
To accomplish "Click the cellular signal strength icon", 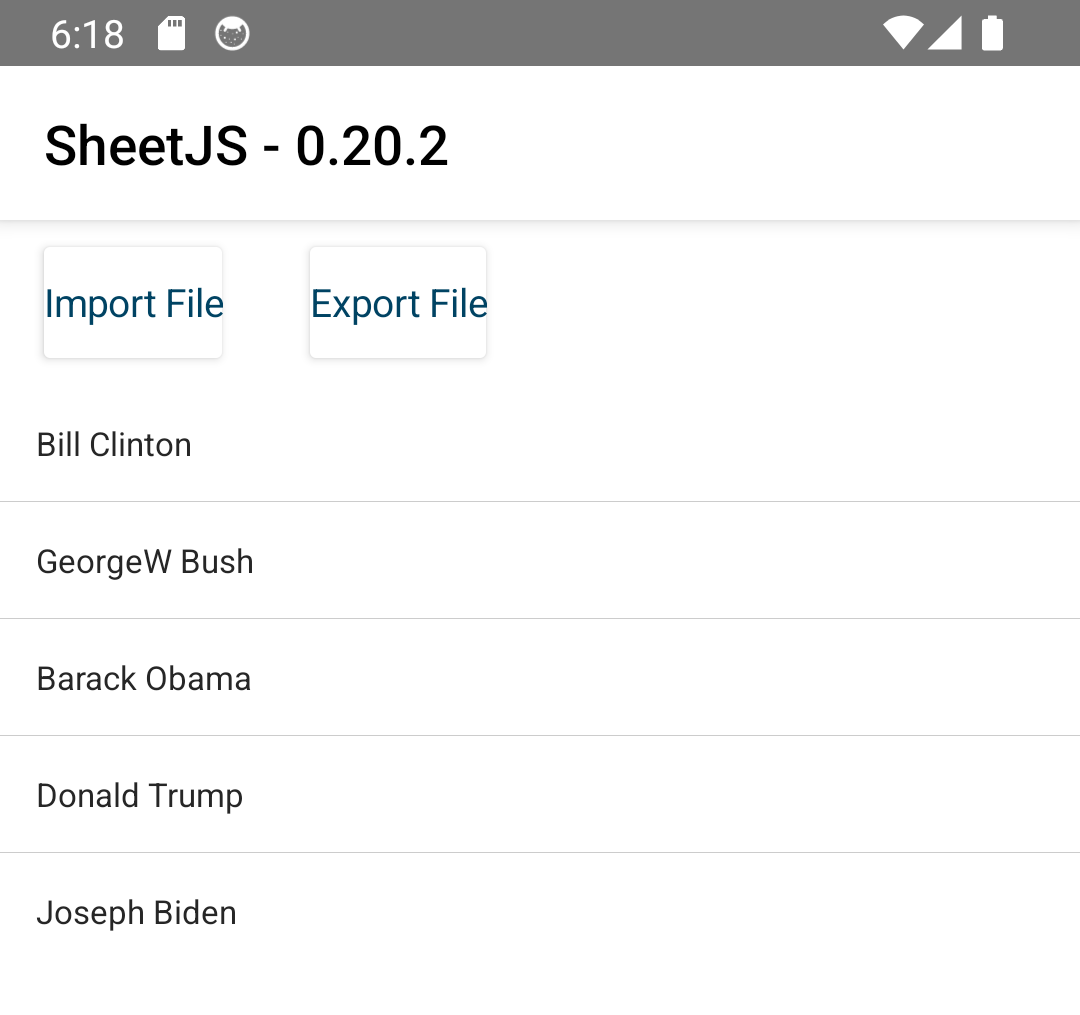I will (x=945, y=34).
